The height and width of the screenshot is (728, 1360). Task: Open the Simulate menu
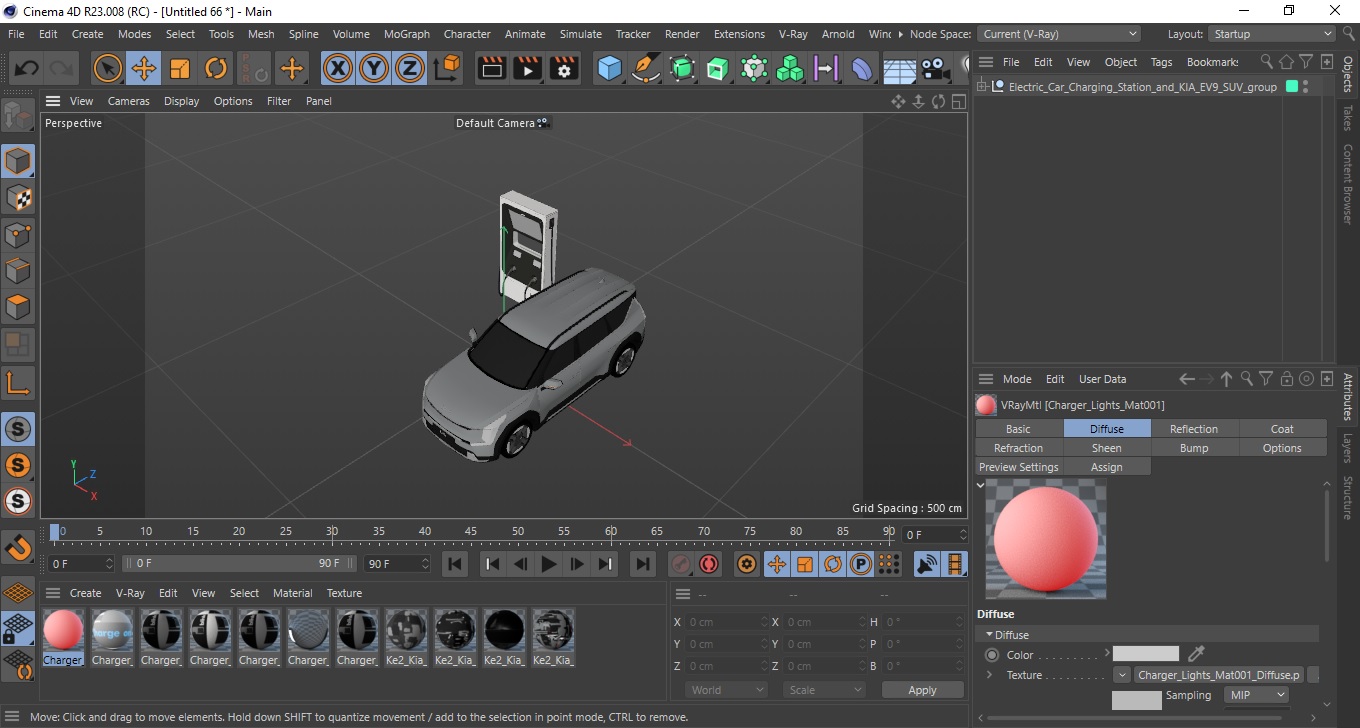click(581, 34)
